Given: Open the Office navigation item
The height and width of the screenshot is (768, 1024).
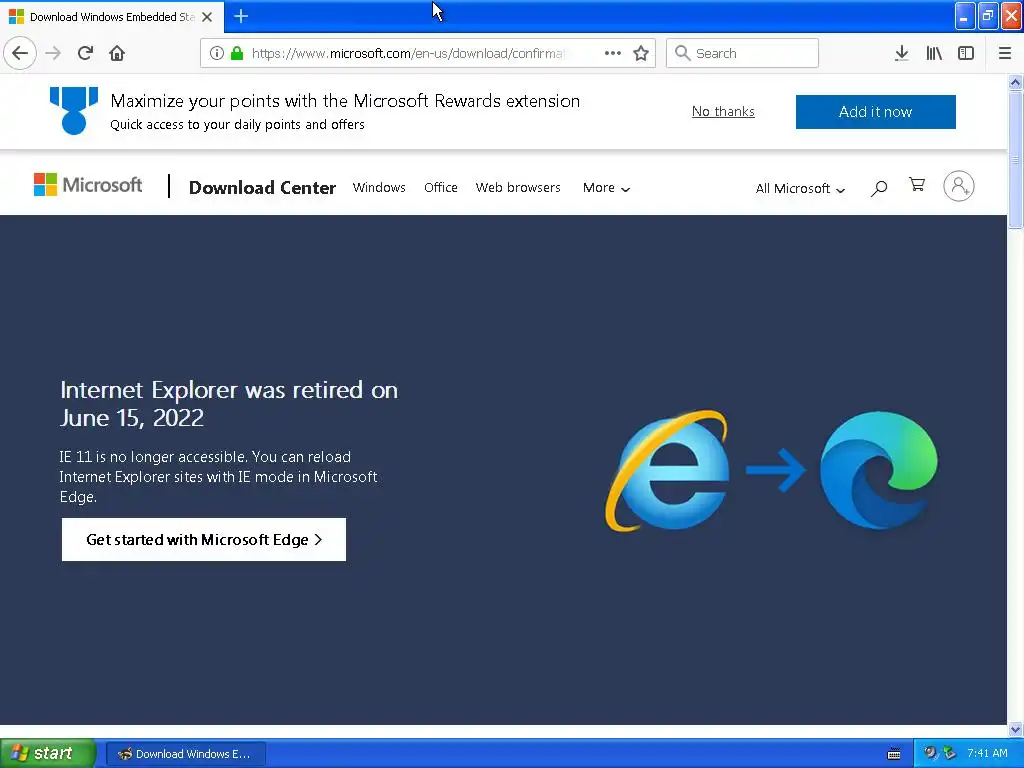Looking at the screenshot, I should [x=441, y=187].
